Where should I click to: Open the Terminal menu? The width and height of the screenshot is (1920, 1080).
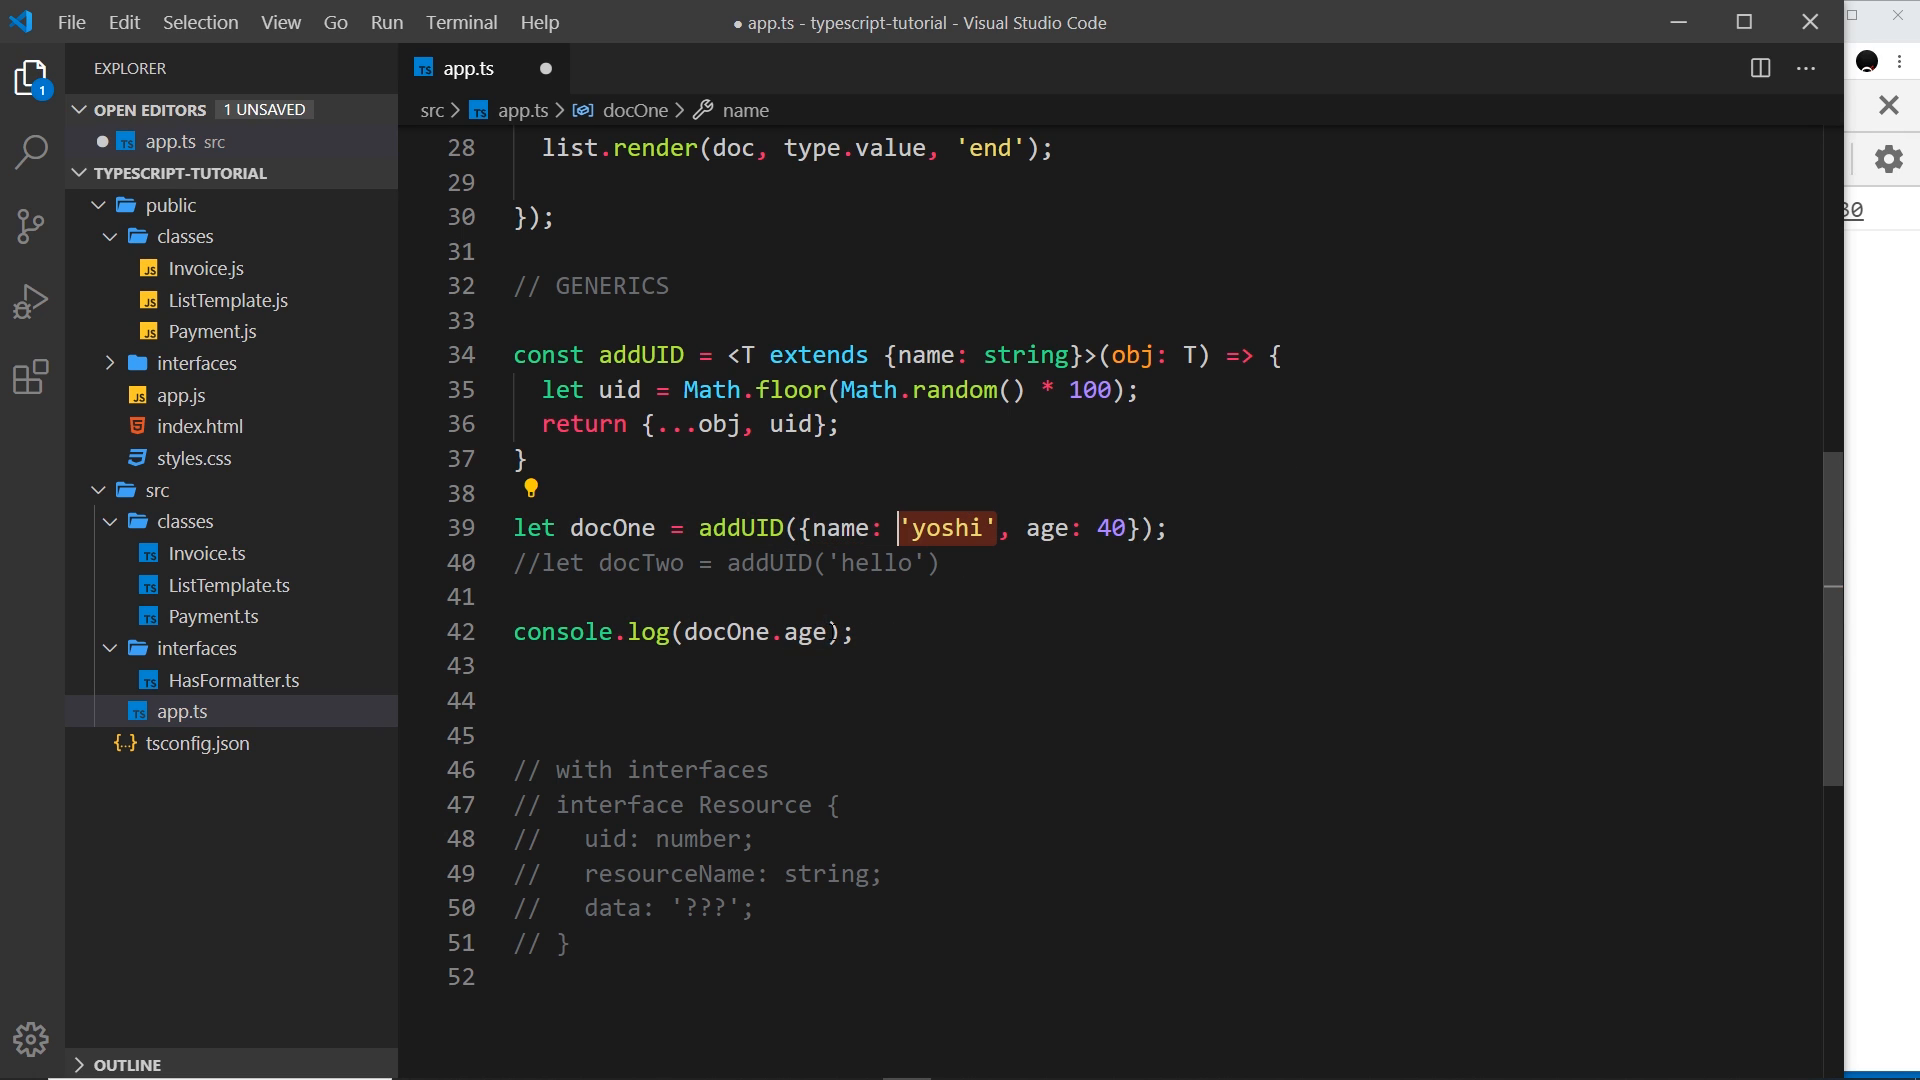pos(461,22)
